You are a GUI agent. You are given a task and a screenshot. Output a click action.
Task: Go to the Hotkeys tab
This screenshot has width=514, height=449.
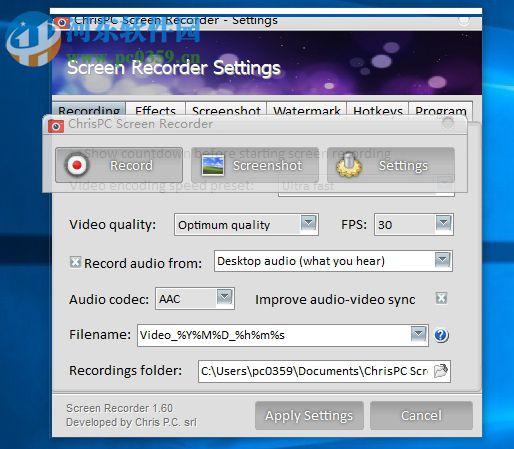click(378, 110)
